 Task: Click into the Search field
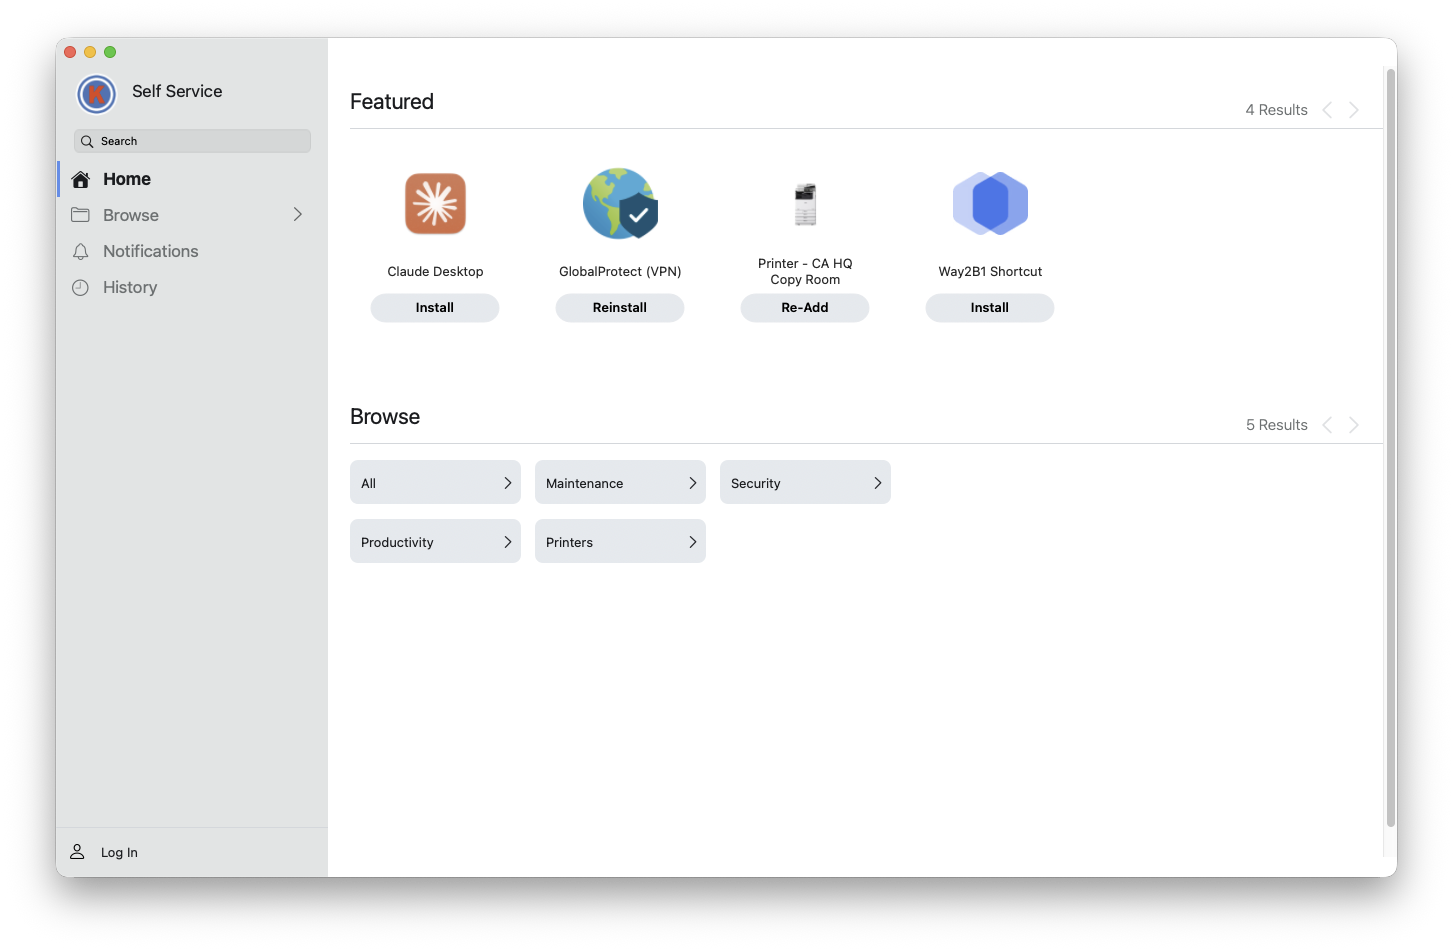pos(192,141)
